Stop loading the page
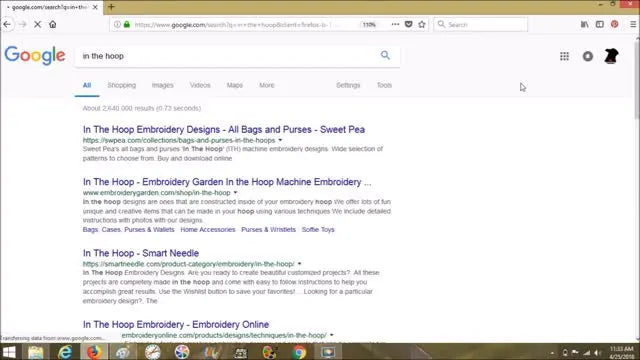Image resolution: width=640 pixels, height=360 pixels. 37,24
